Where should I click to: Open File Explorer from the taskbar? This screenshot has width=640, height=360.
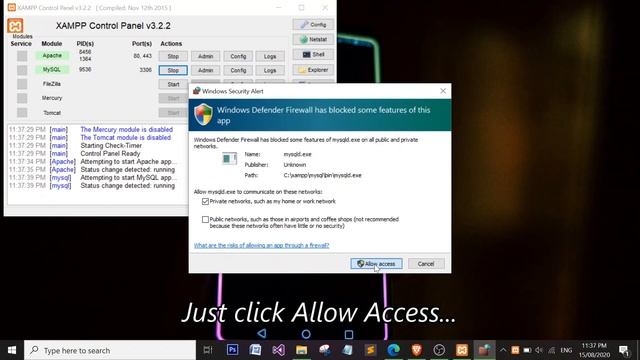(301, 350)
